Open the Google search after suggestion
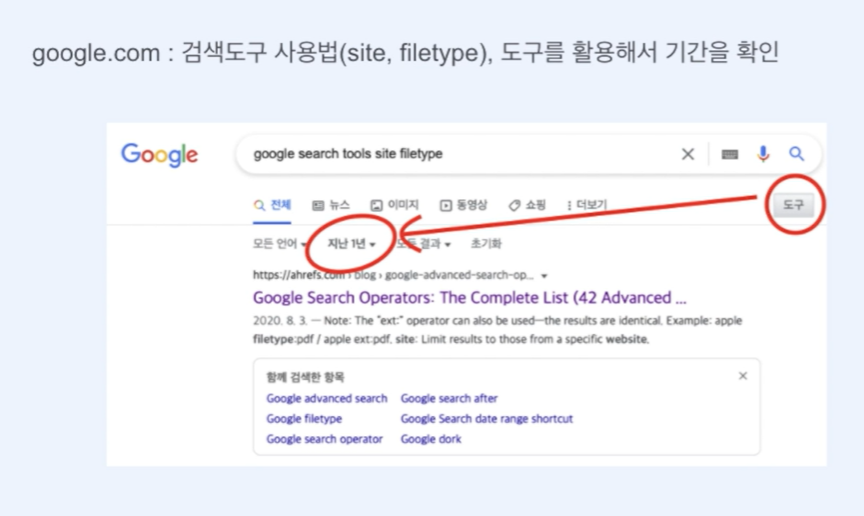Viewport: 864px width, 516px height. pyautogui.click(x=449, y=398)
